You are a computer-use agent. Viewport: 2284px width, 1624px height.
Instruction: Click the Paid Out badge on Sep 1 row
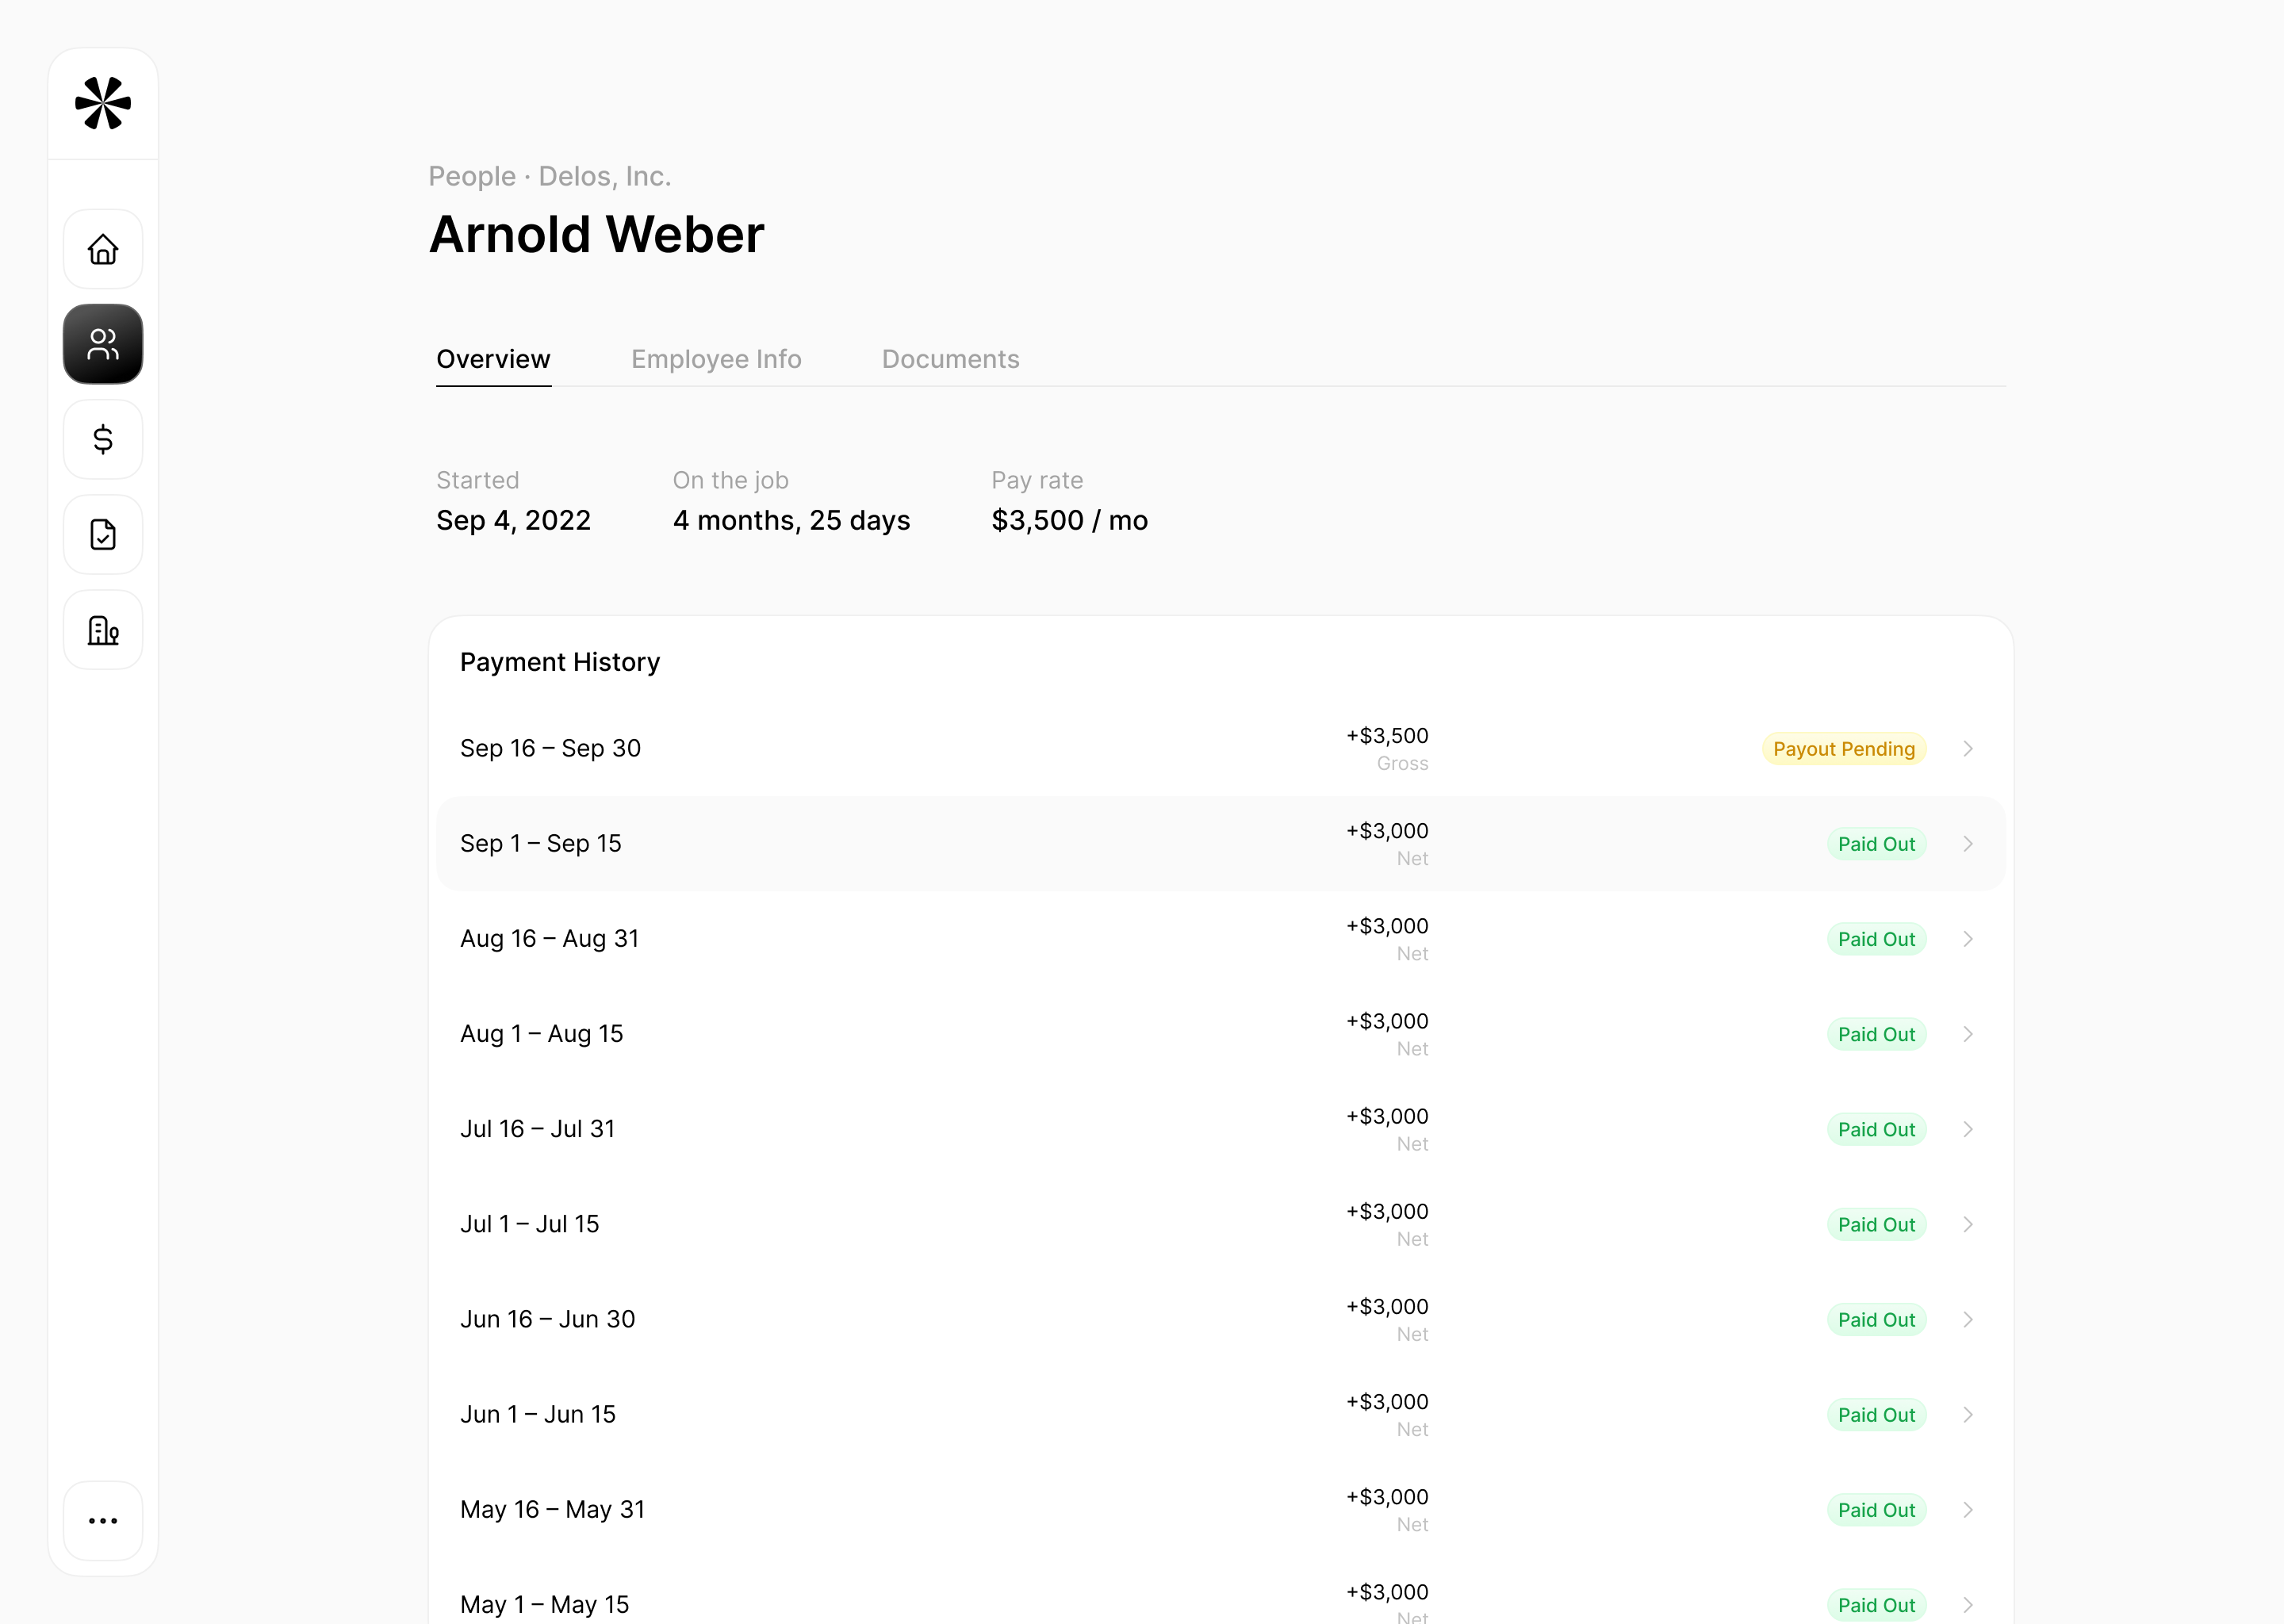[1876, 843]
